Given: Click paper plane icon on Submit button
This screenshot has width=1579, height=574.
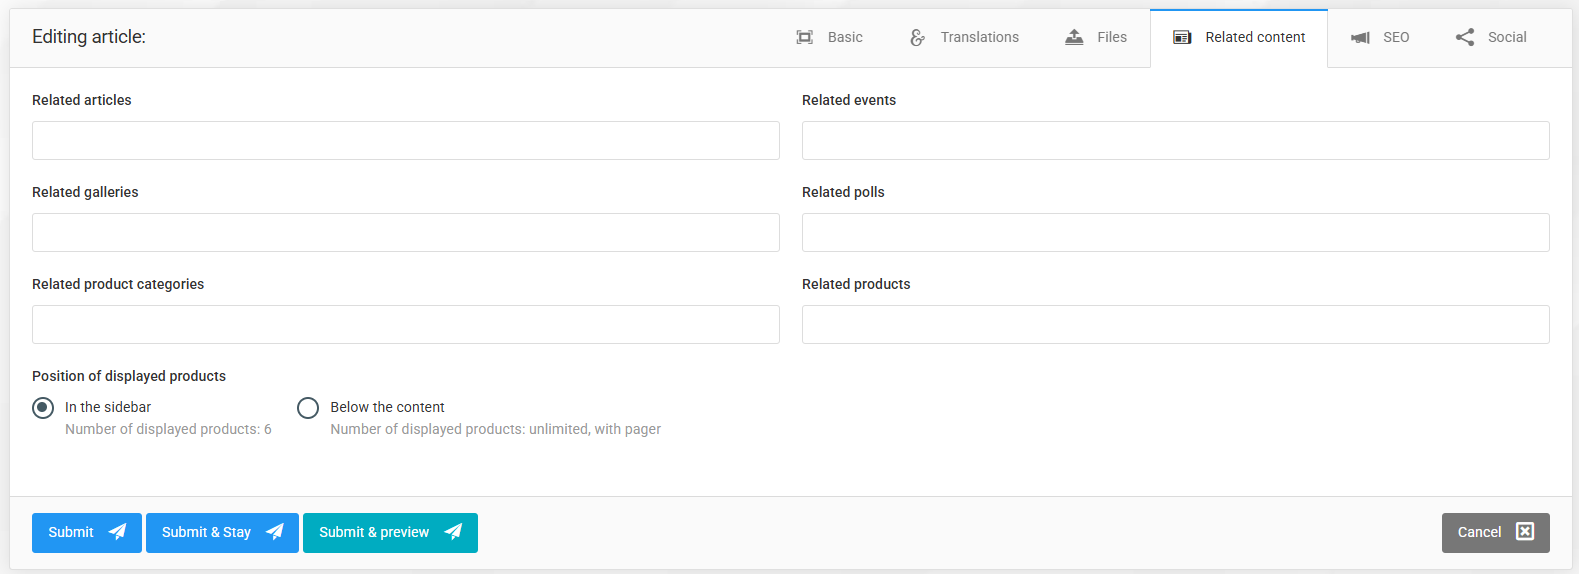Looking at the screenshot, I should tap(118, 532).
